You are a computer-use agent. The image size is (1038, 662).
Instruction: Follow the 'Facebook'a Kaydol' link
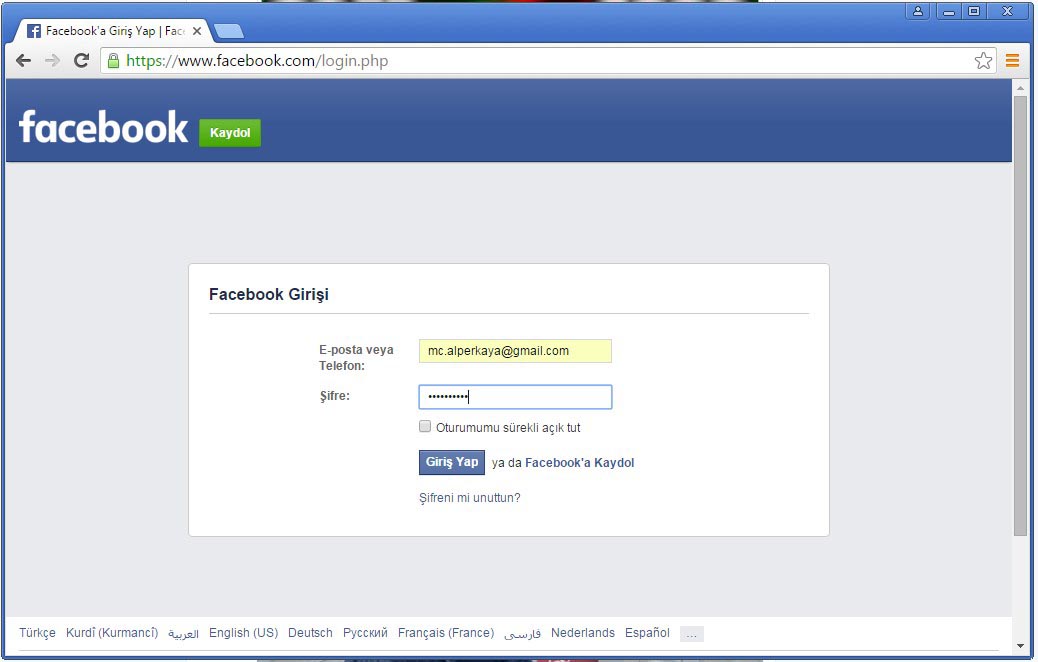pos(579,463)
